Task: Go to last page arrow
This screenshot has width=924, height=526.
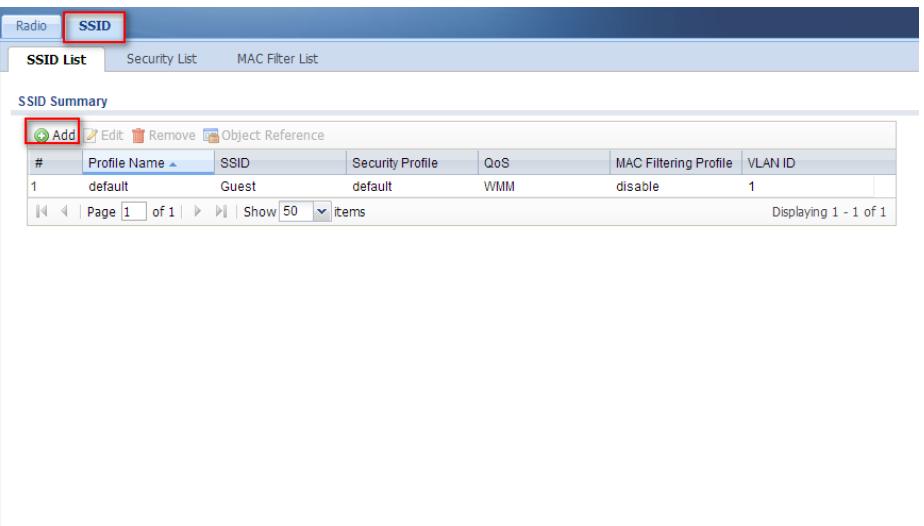Action: (x=221, y=211)
